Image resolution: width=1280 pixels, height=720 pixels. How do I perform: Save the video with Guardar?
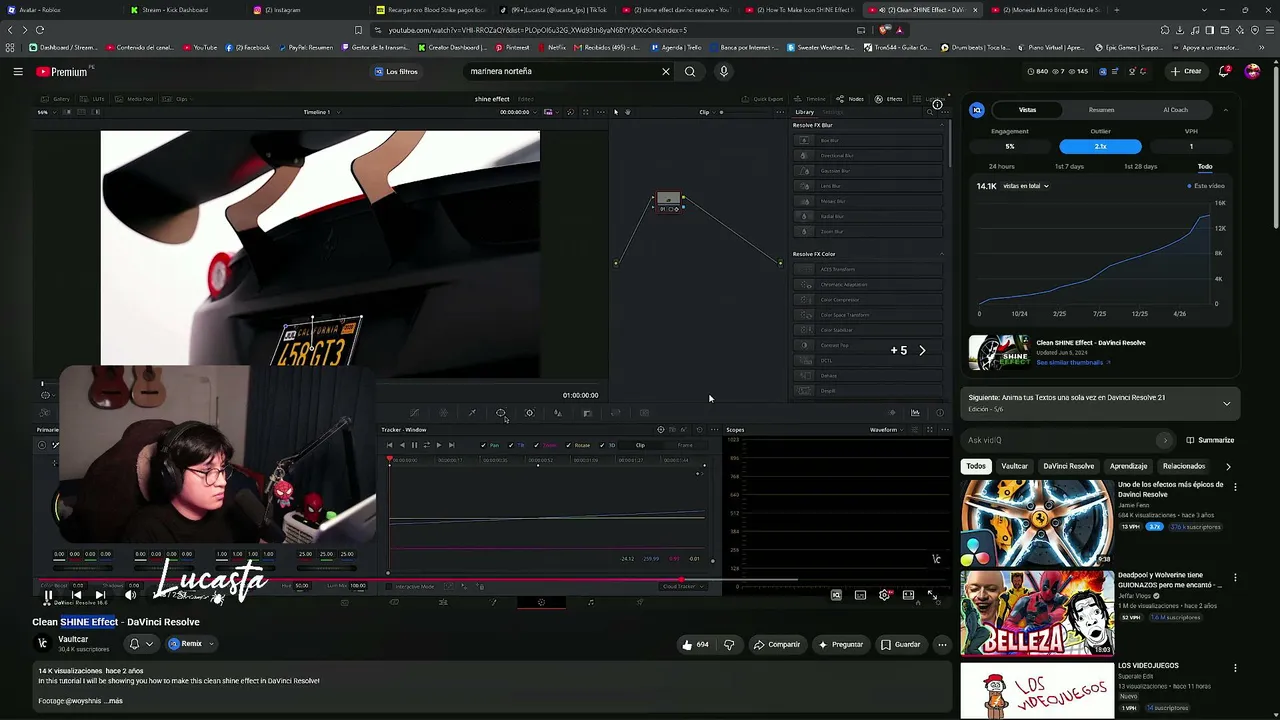[900, 645]
